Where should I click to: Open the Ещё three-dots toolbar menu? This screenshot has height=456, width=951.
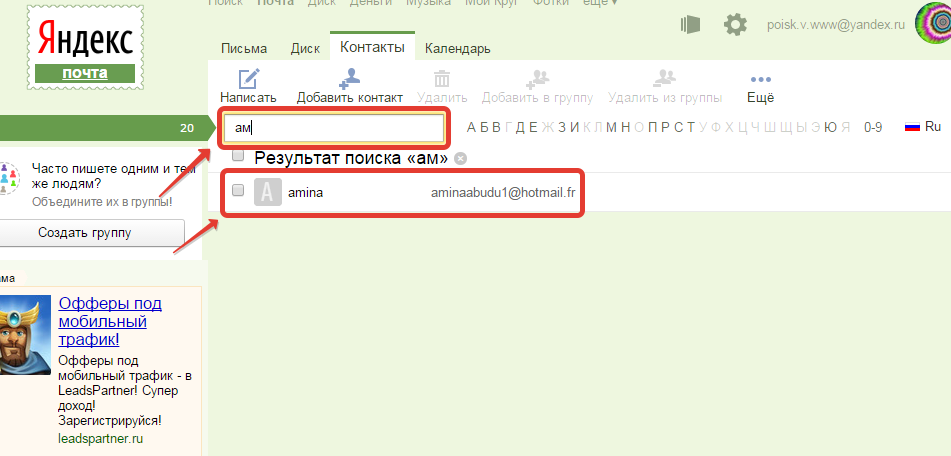[760, 79]
